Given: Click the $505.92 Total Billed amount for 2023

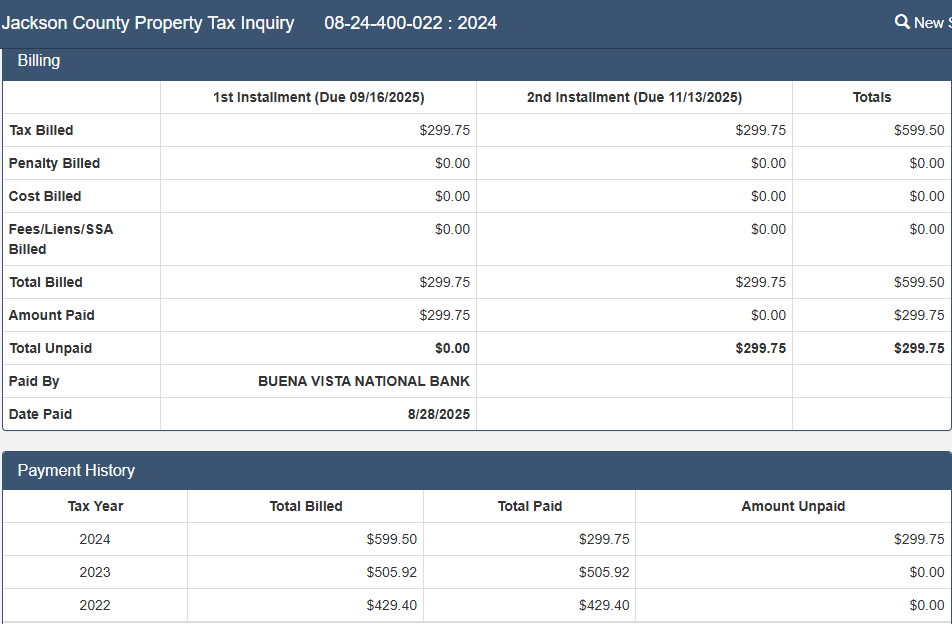Looking at the screenshot, I should [391, 572].
